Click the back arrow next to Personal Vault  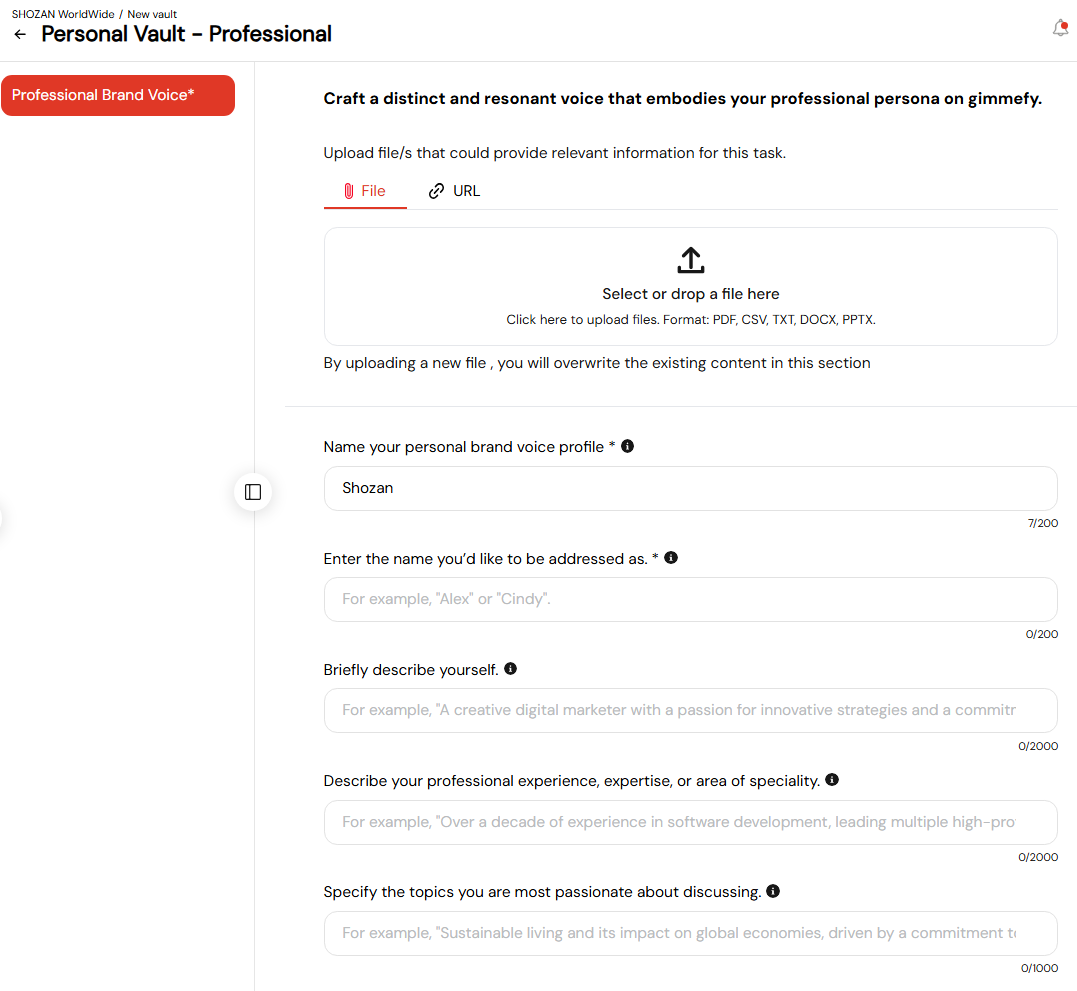point(20,34)
